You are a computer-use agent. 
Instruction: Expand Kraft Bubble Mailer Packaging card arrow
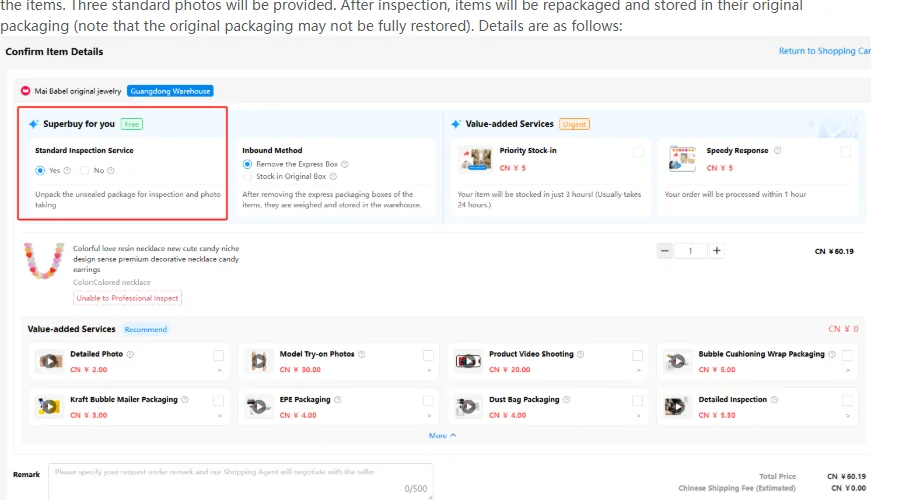[219, 416]
